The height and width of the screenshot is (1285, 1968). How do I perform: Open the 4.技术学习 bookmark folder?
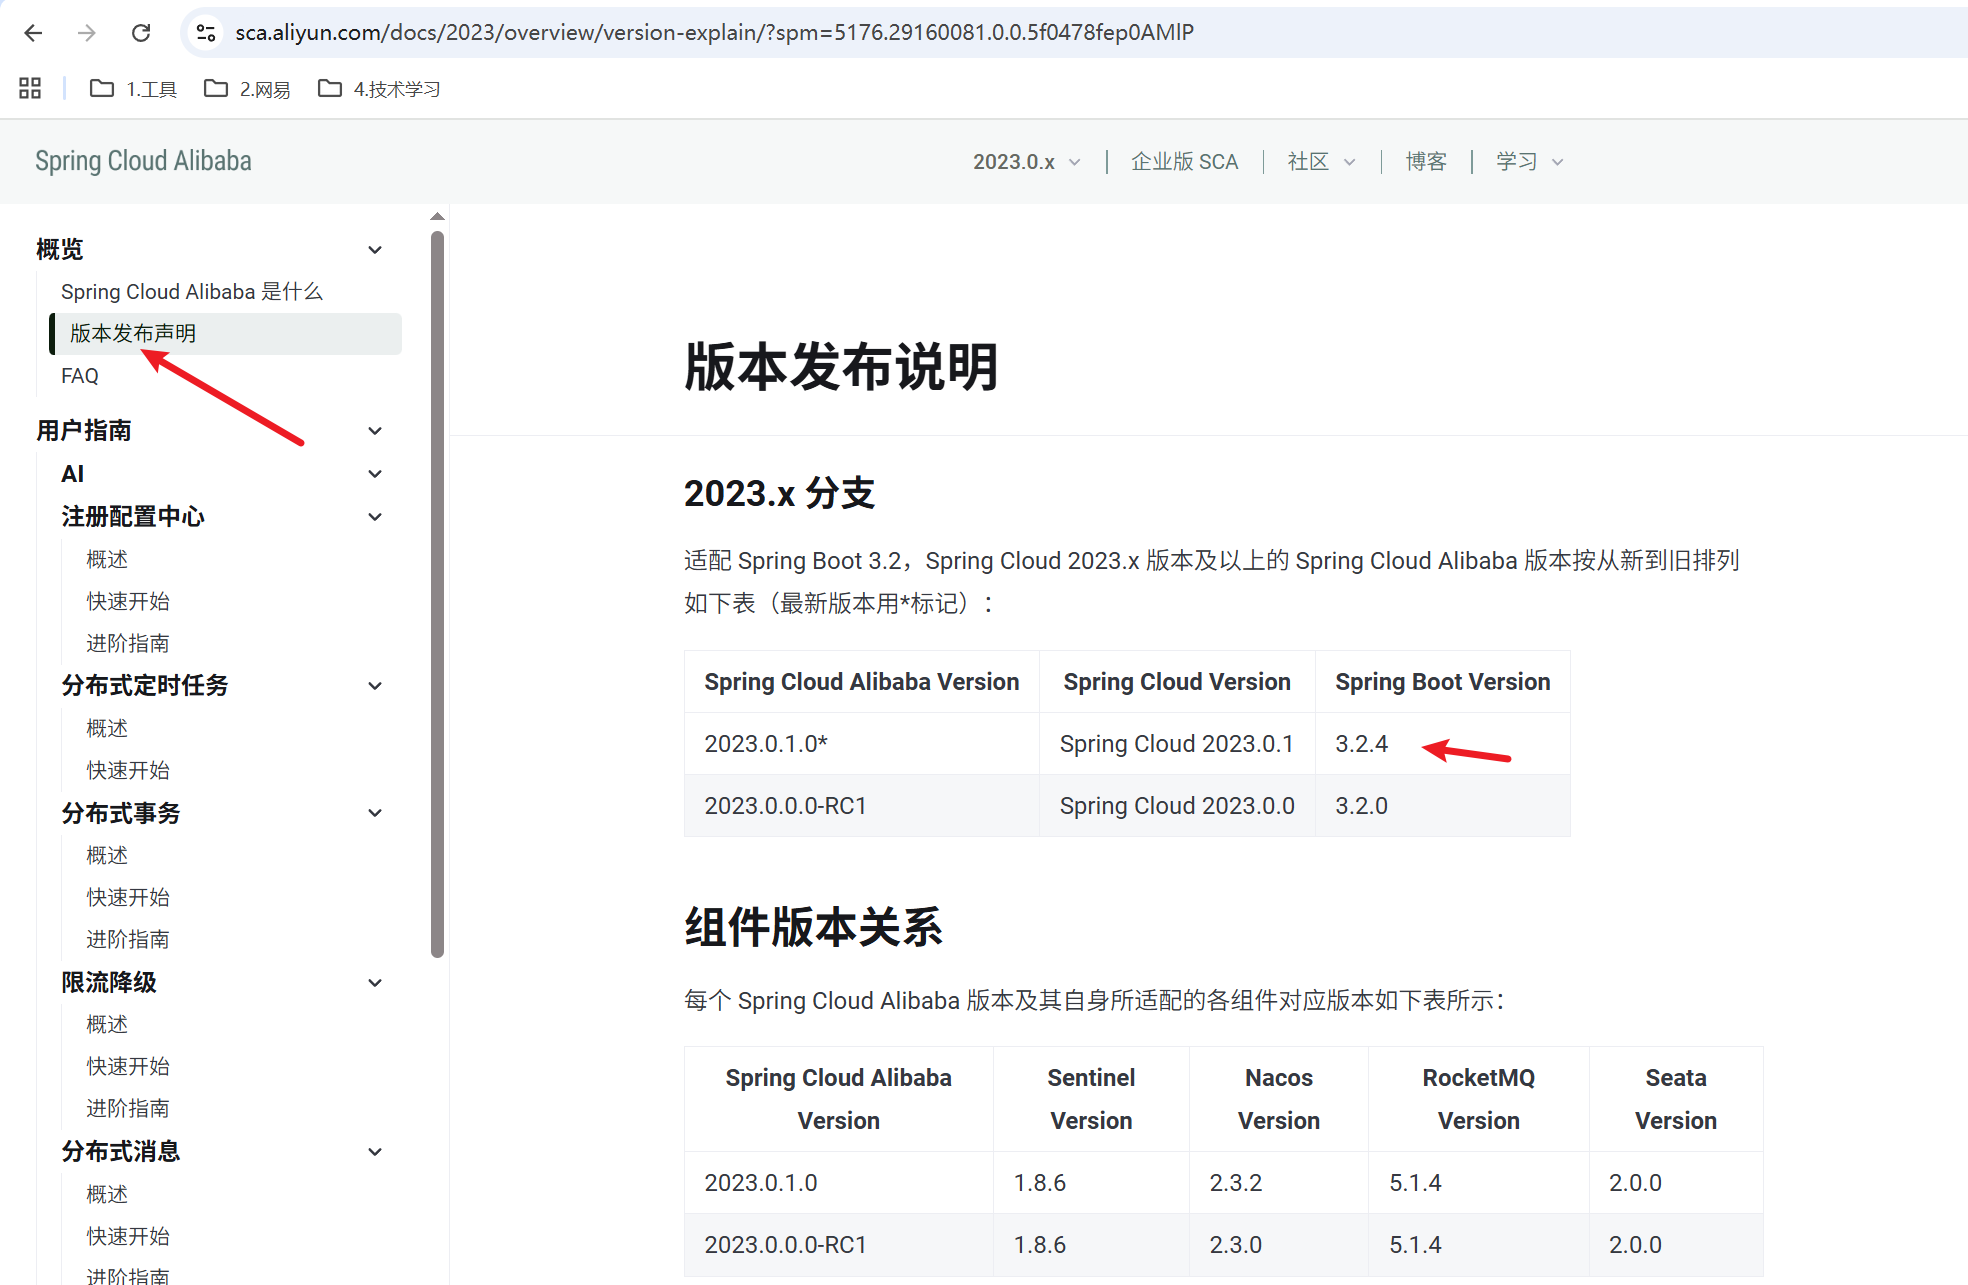pyautogui.click(x=379, y=89)
